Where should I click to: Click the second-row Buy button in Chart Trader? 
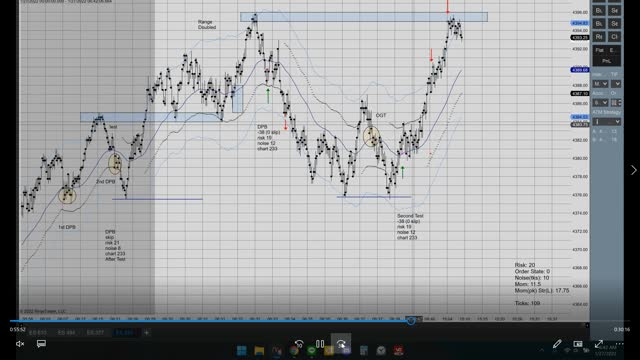599,24
